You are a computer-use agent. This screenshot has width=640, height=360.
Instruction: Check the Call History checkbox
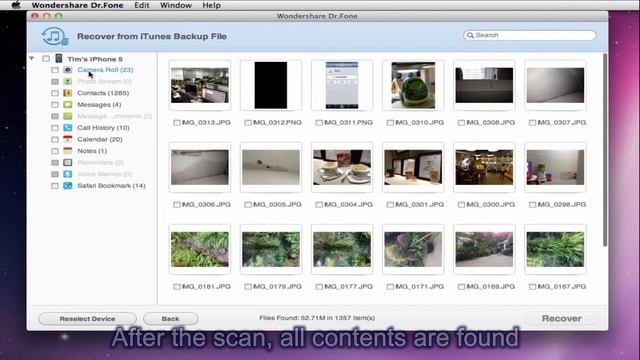55,128
